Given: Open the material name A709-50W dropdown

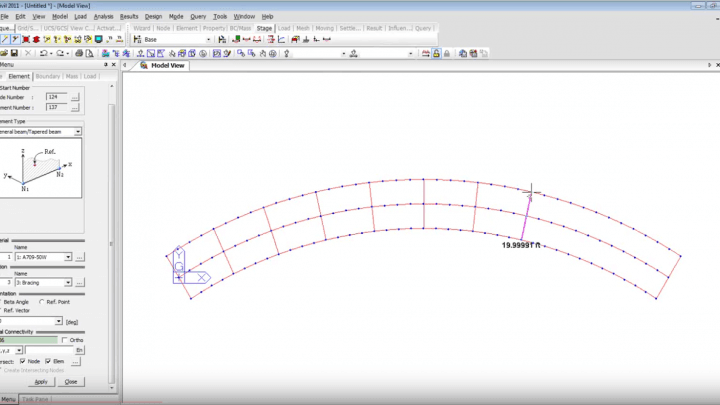Looking at the screenshot, I should pos(68,257).
